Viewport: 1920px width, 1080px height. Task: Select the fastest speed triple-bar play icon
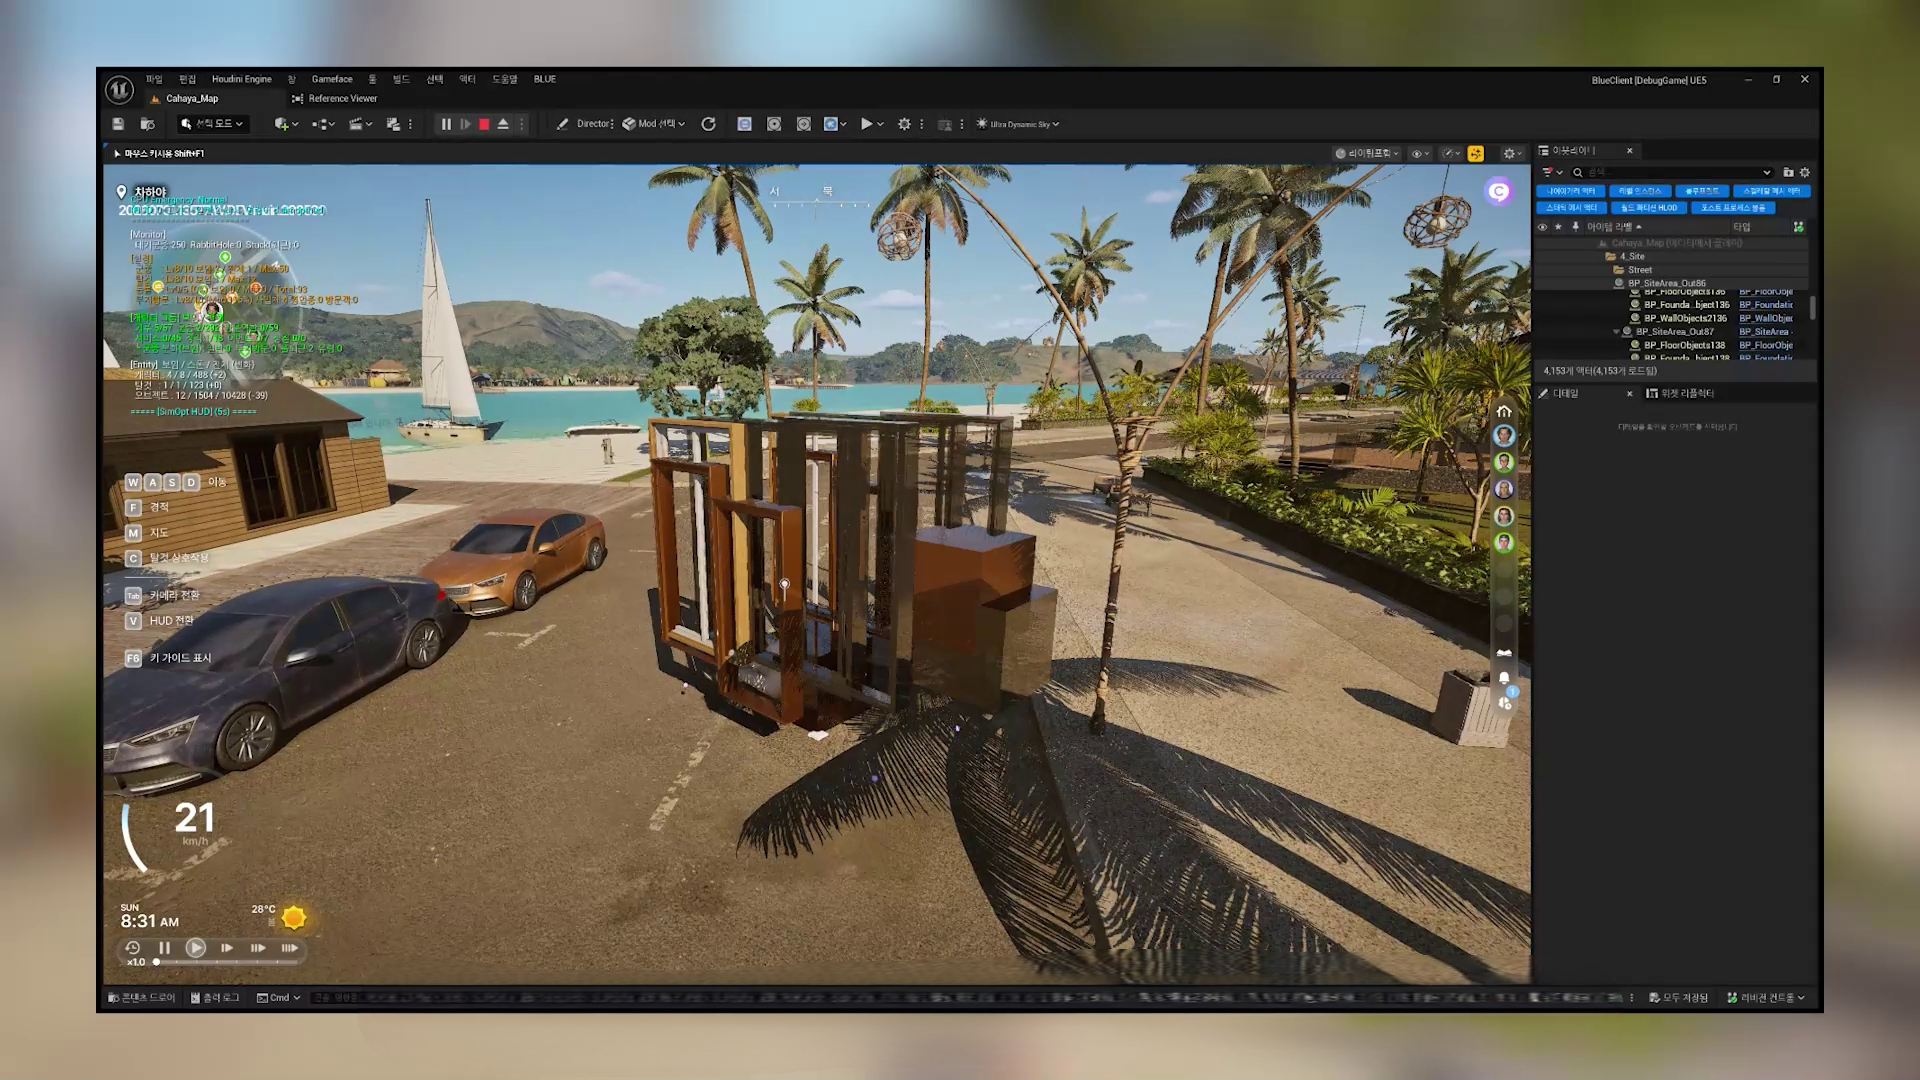click(289, 948)
